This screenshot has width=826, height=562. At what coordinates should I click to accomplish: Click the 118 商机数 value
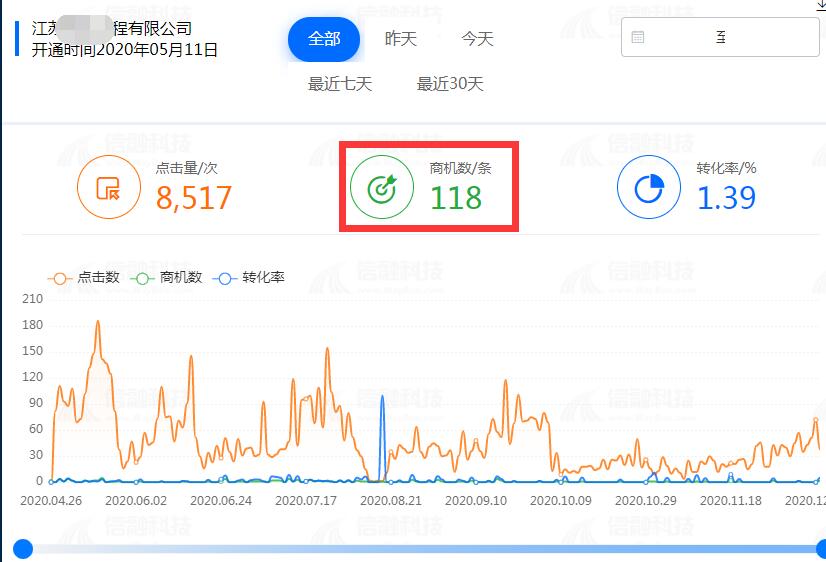(456, 198)
